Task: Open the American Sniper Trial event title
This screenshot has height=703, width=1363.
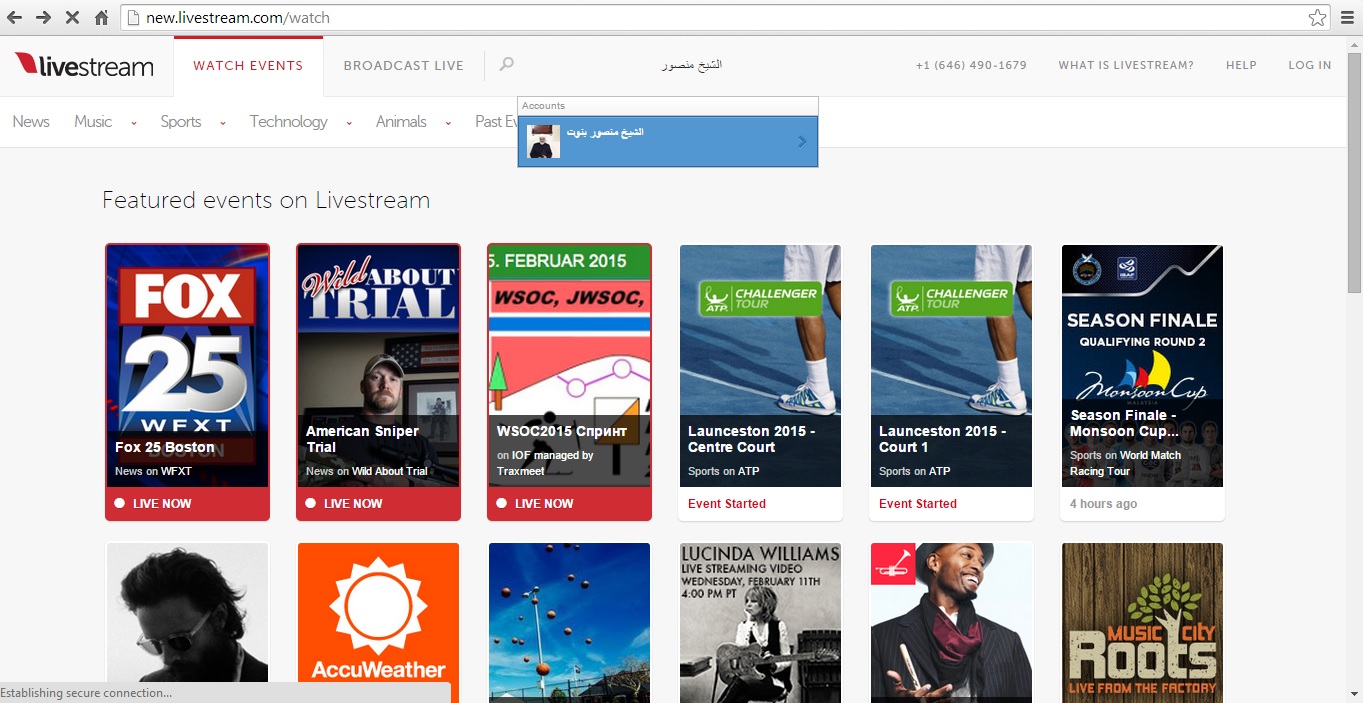Action: click(363, 439)
